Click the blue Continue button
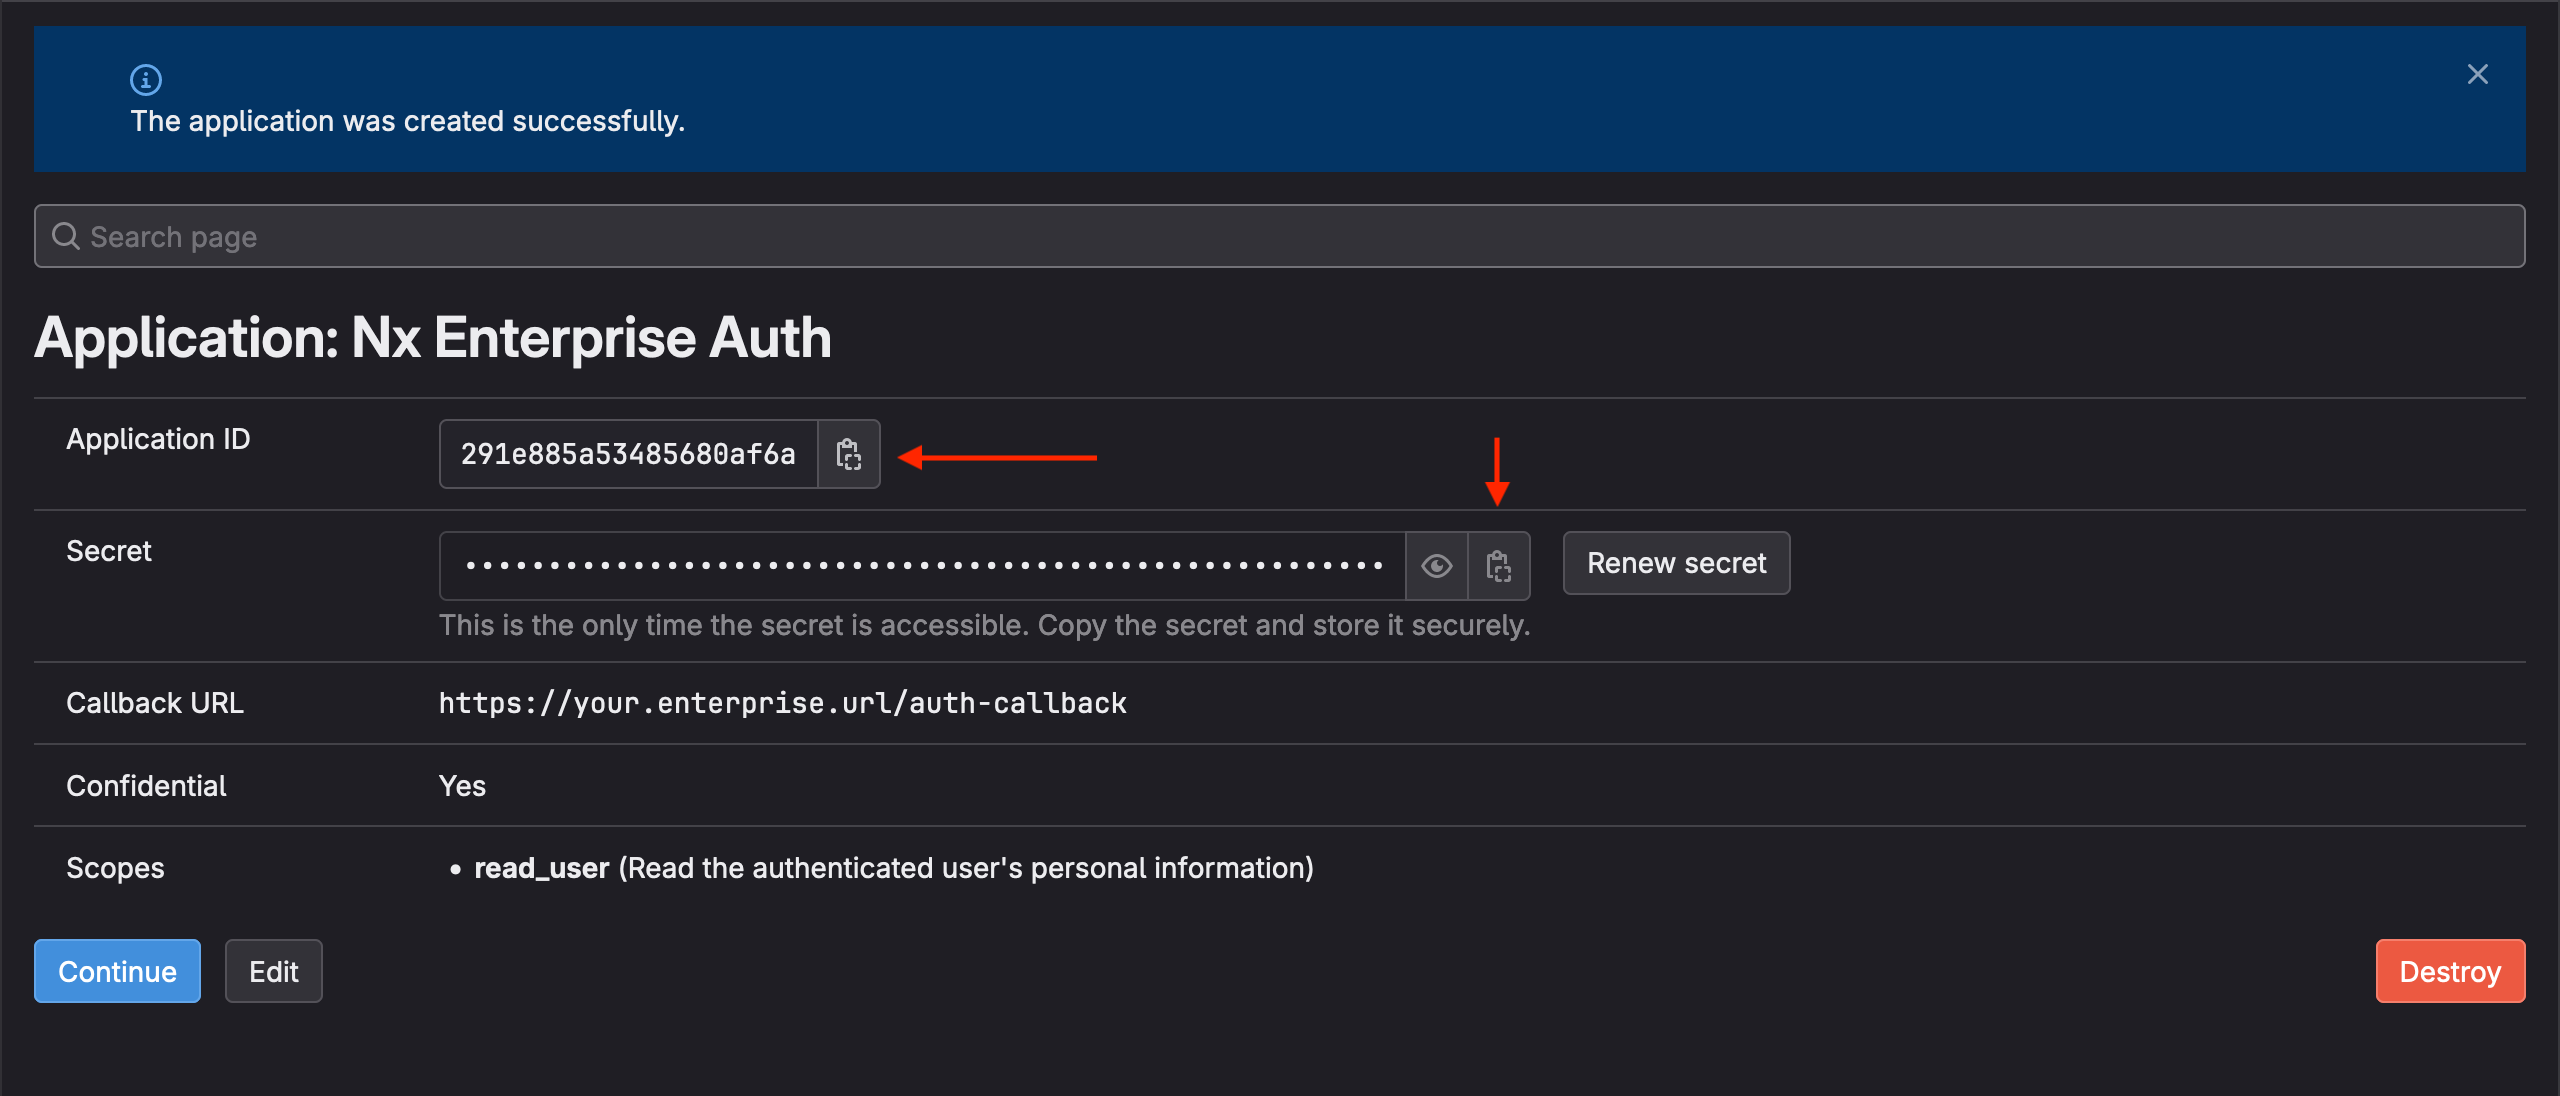The image size is (2560, 1096). pos(117,971)
